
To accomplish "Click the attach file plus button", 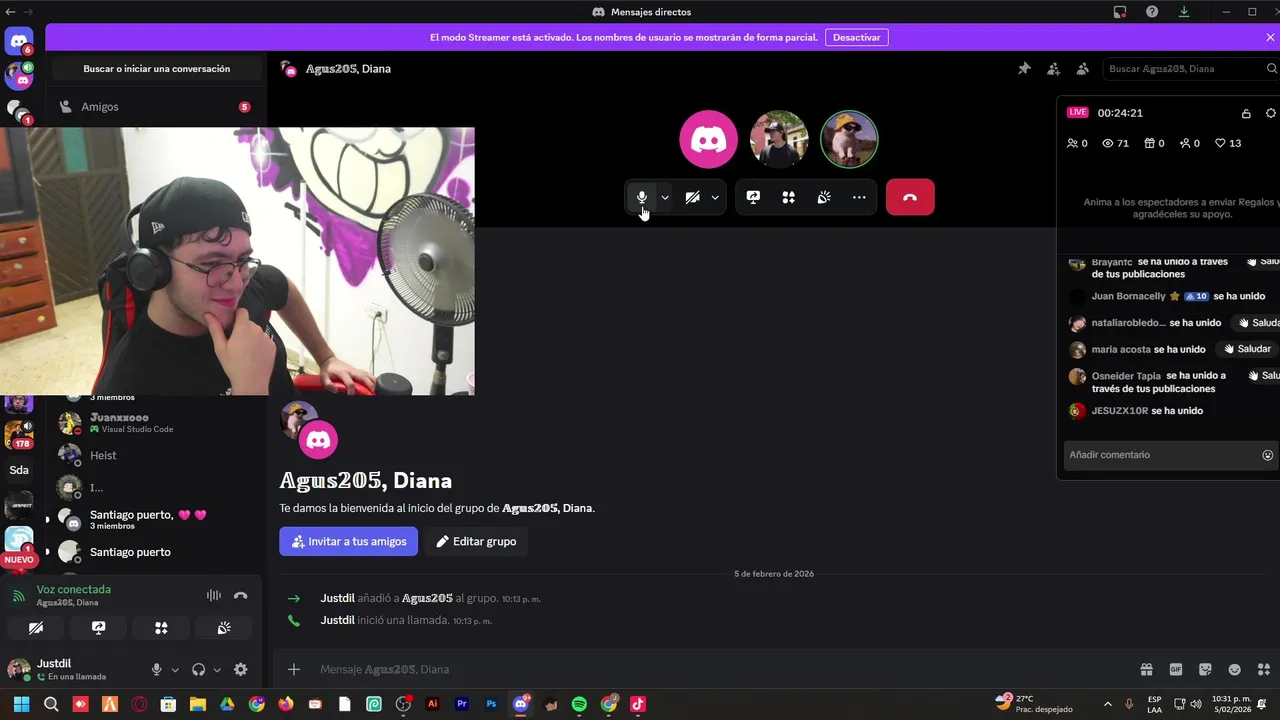I will [293, 669].
